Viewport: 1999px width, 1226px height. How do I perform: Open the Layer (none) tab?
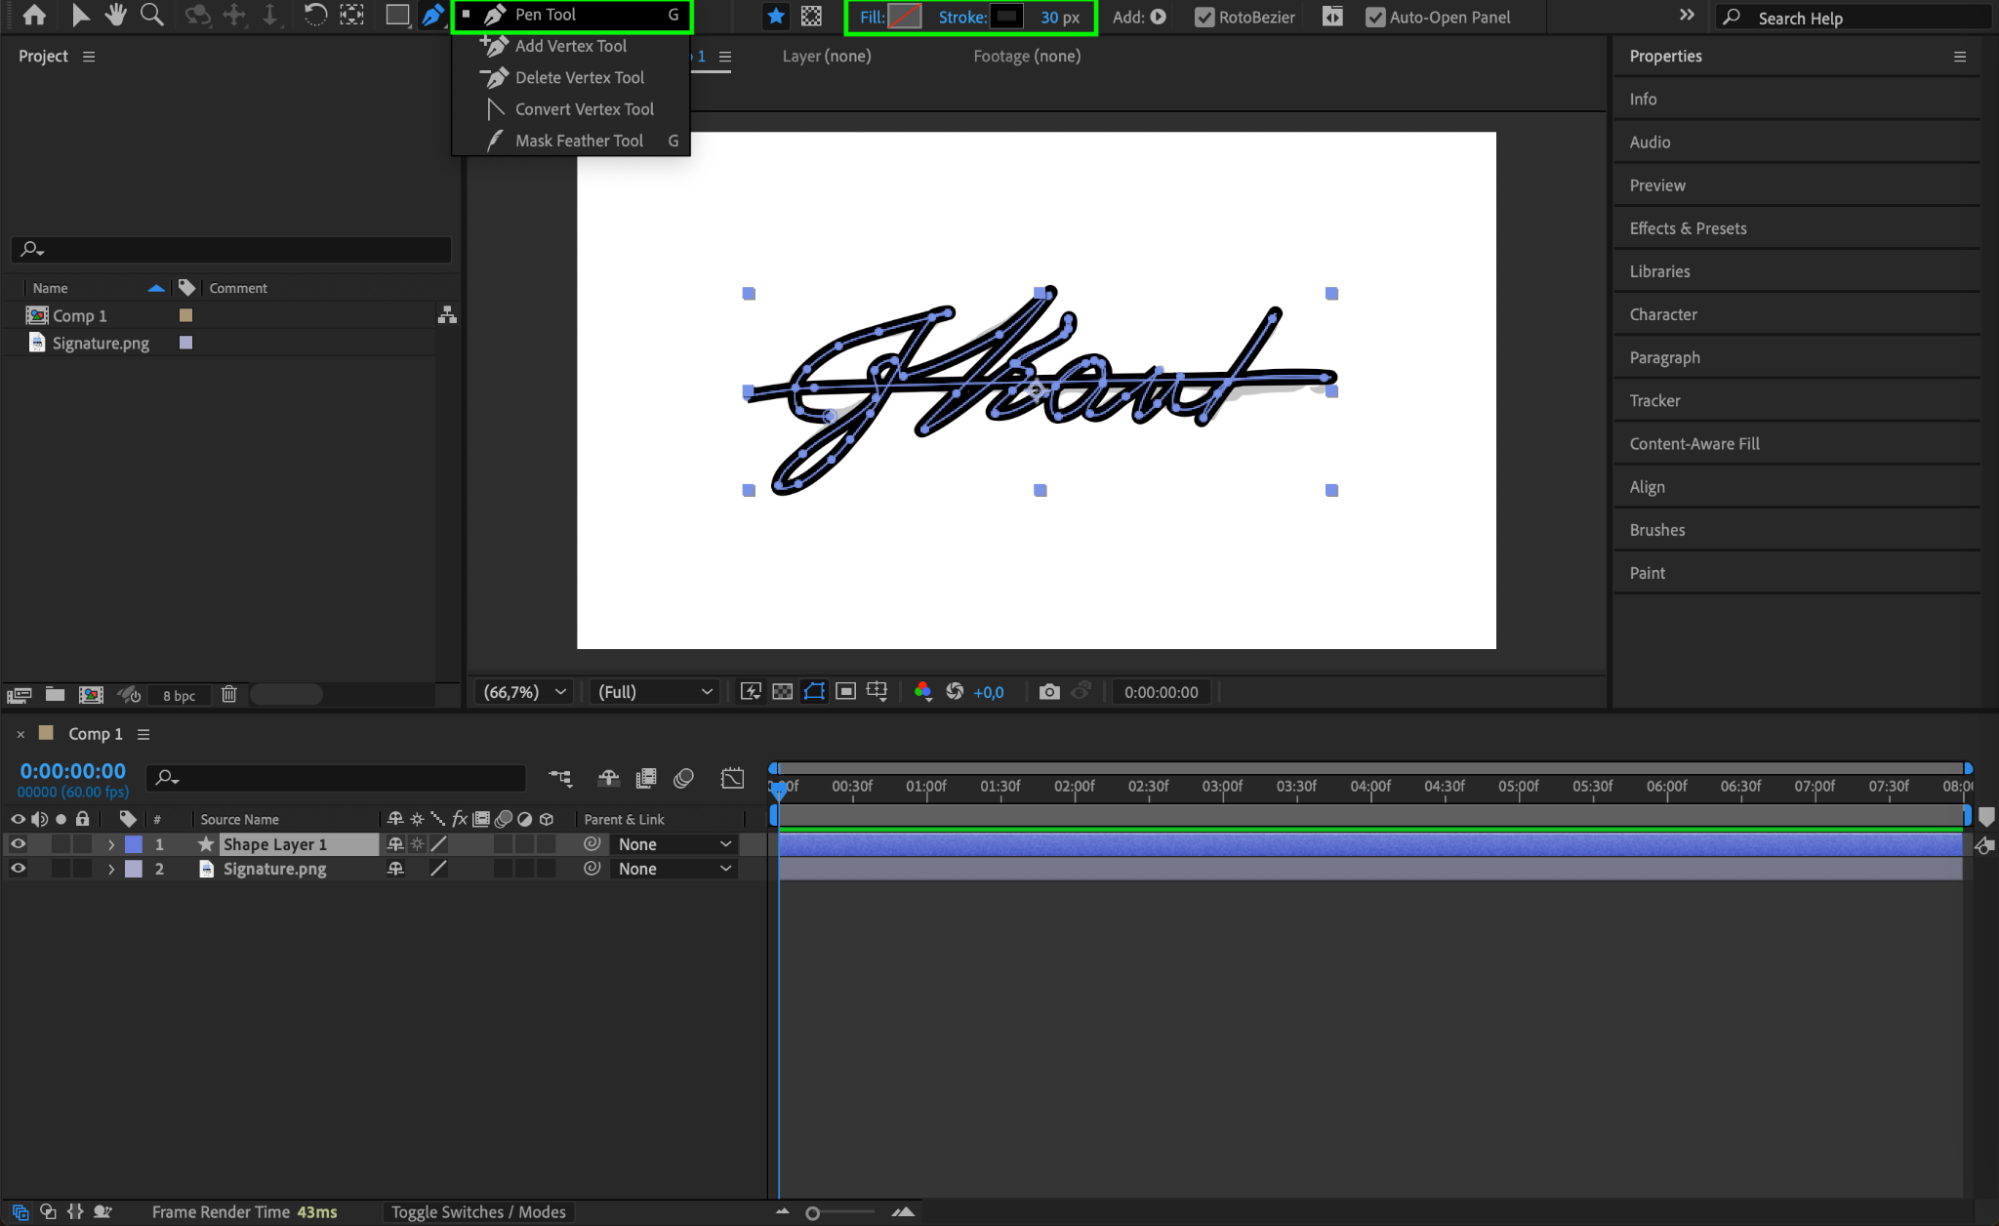coord(827,56)
